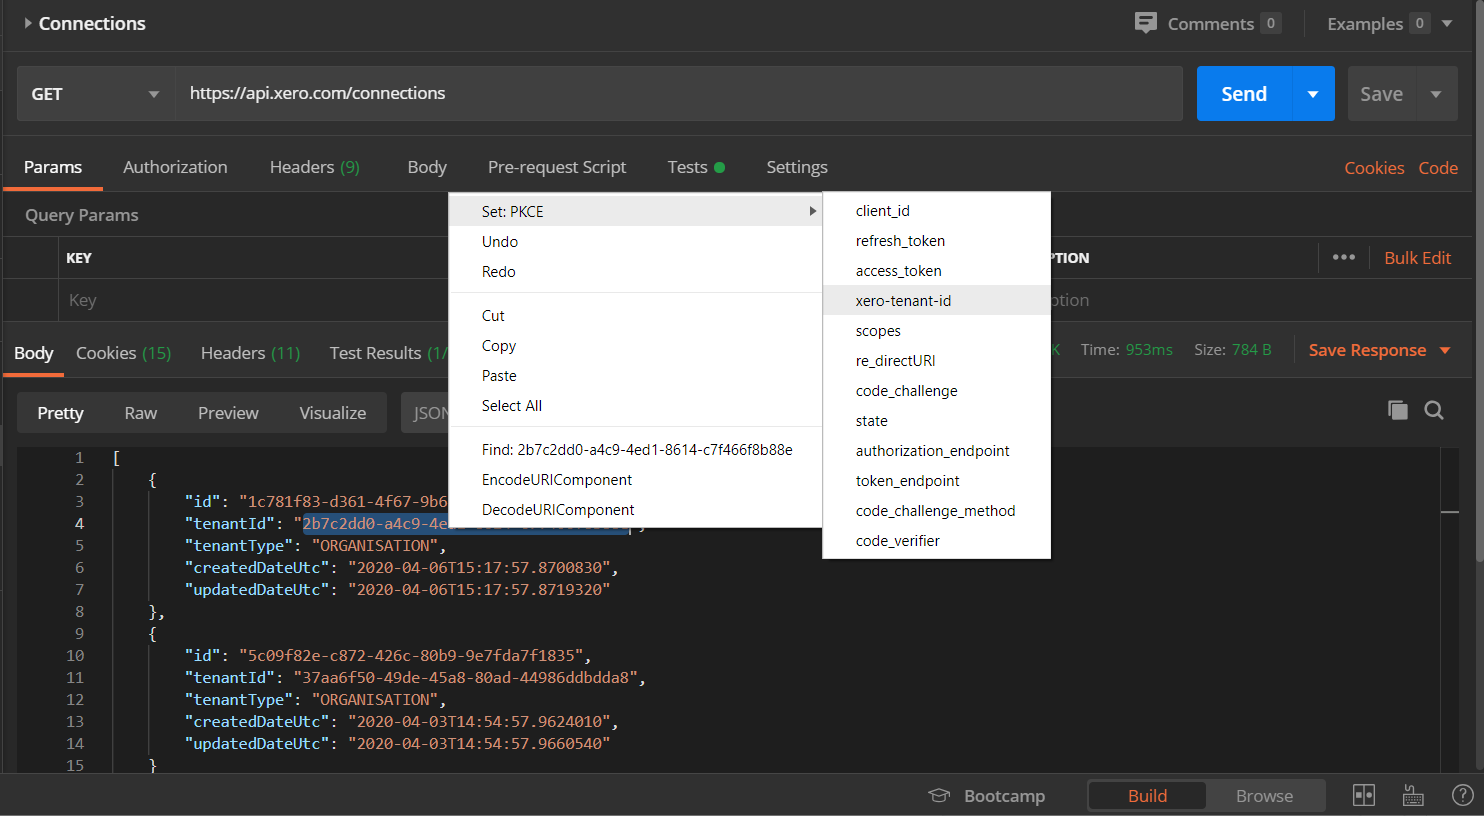Open the three-dots column options
1484x816 pixels.
tap(1344, 257)
